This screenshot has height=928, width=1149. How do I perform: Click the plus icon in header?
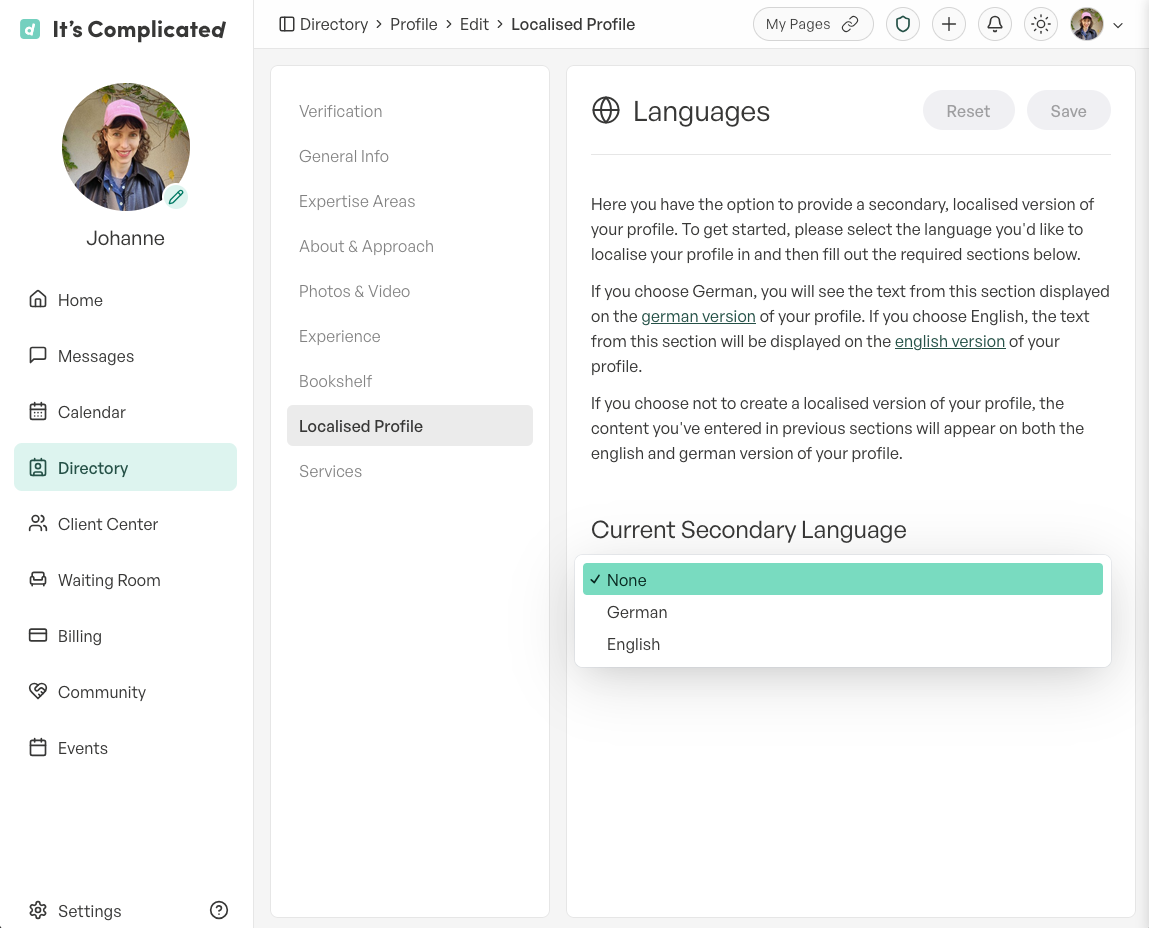(x=949, y=24)
